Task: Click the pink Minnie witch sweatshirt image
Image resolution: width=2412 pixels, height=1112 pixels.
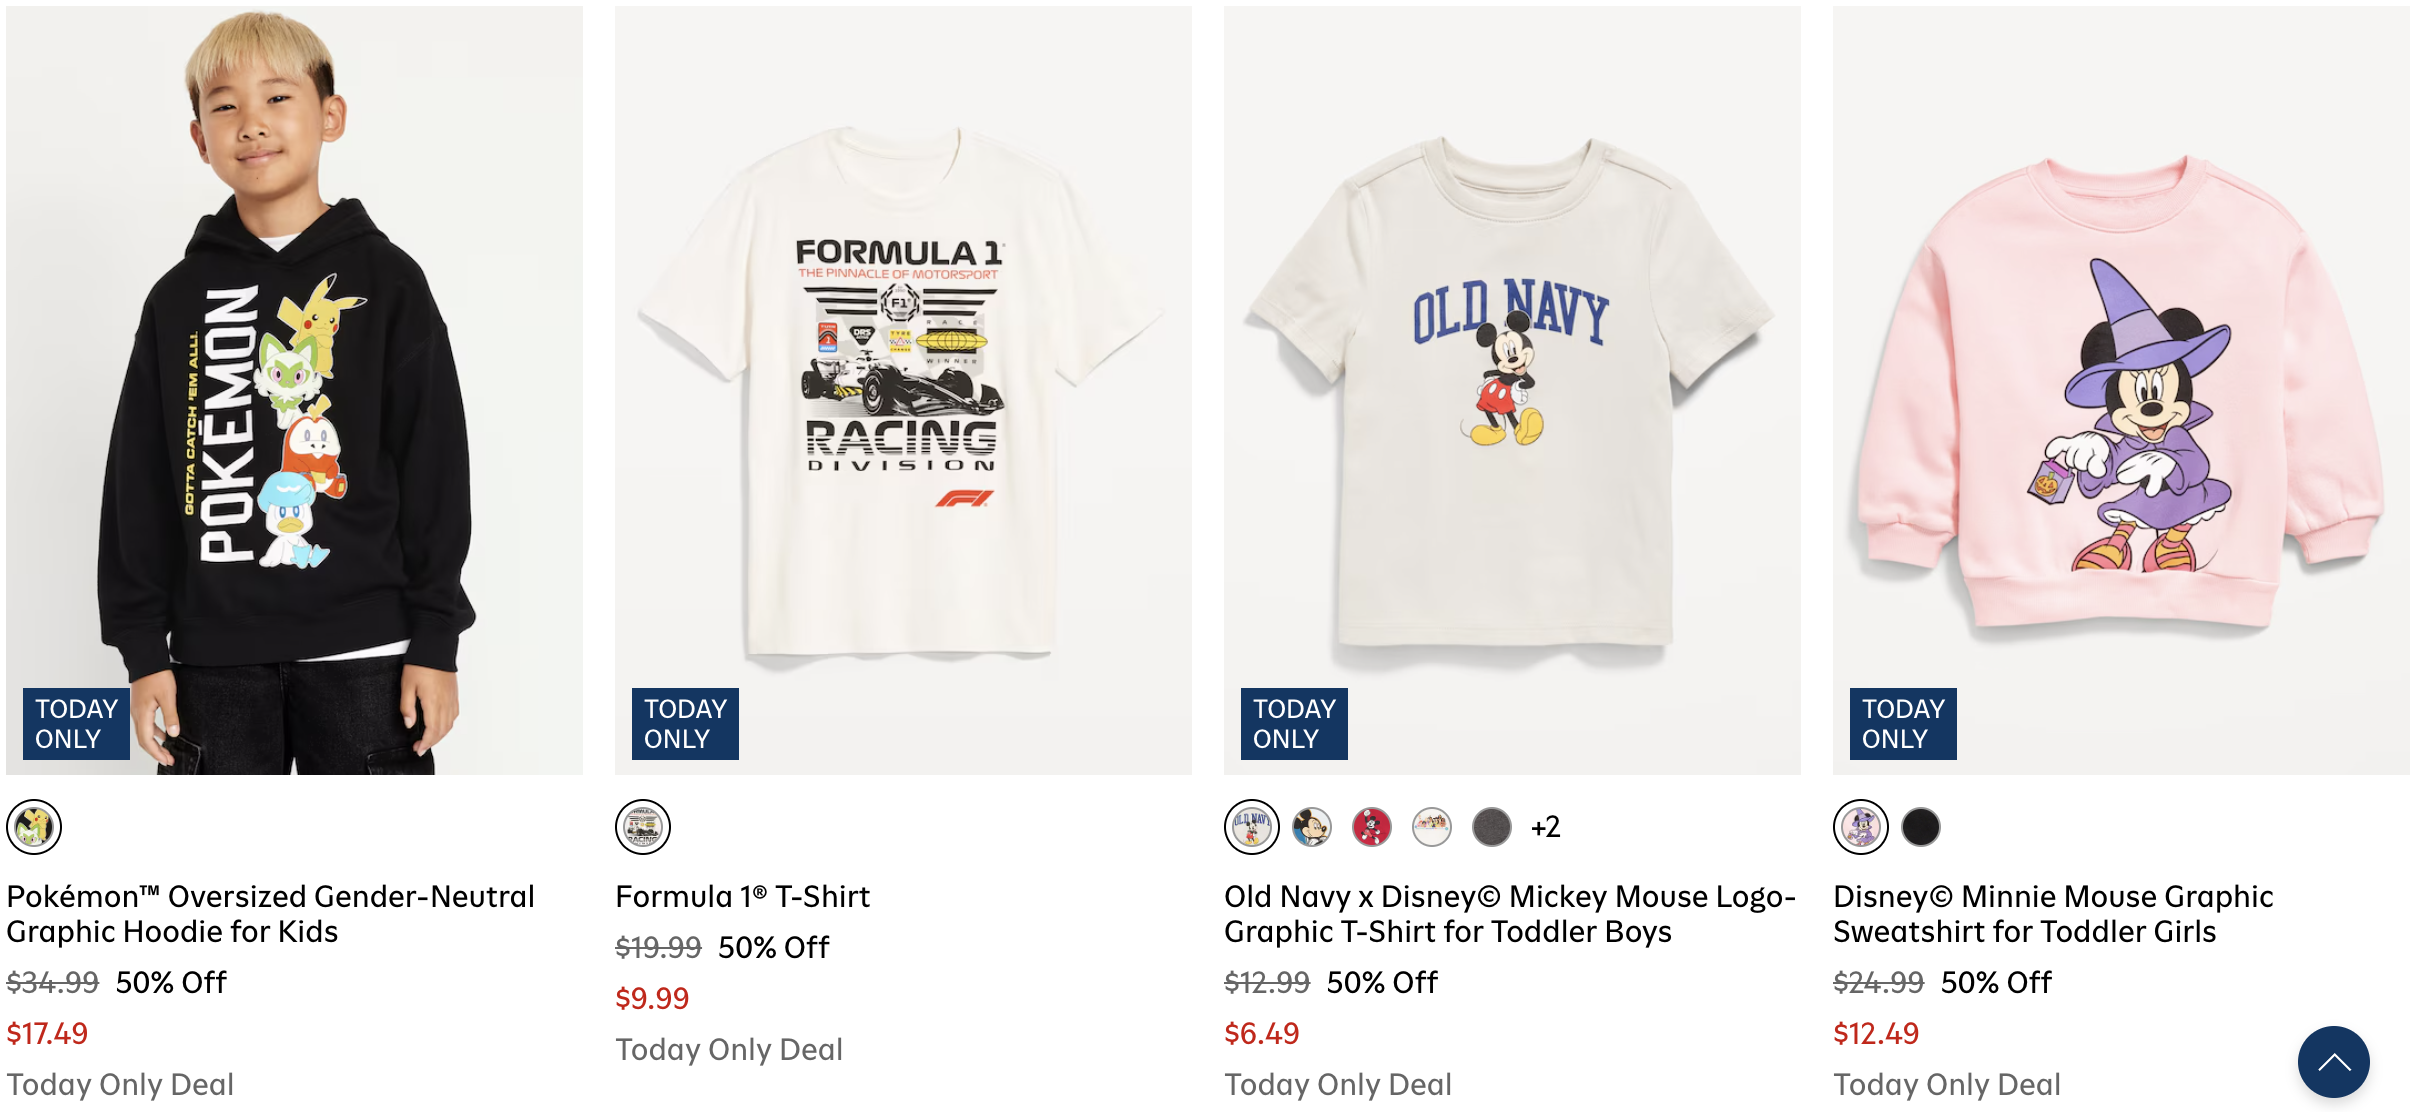Action: point(2121,390)
